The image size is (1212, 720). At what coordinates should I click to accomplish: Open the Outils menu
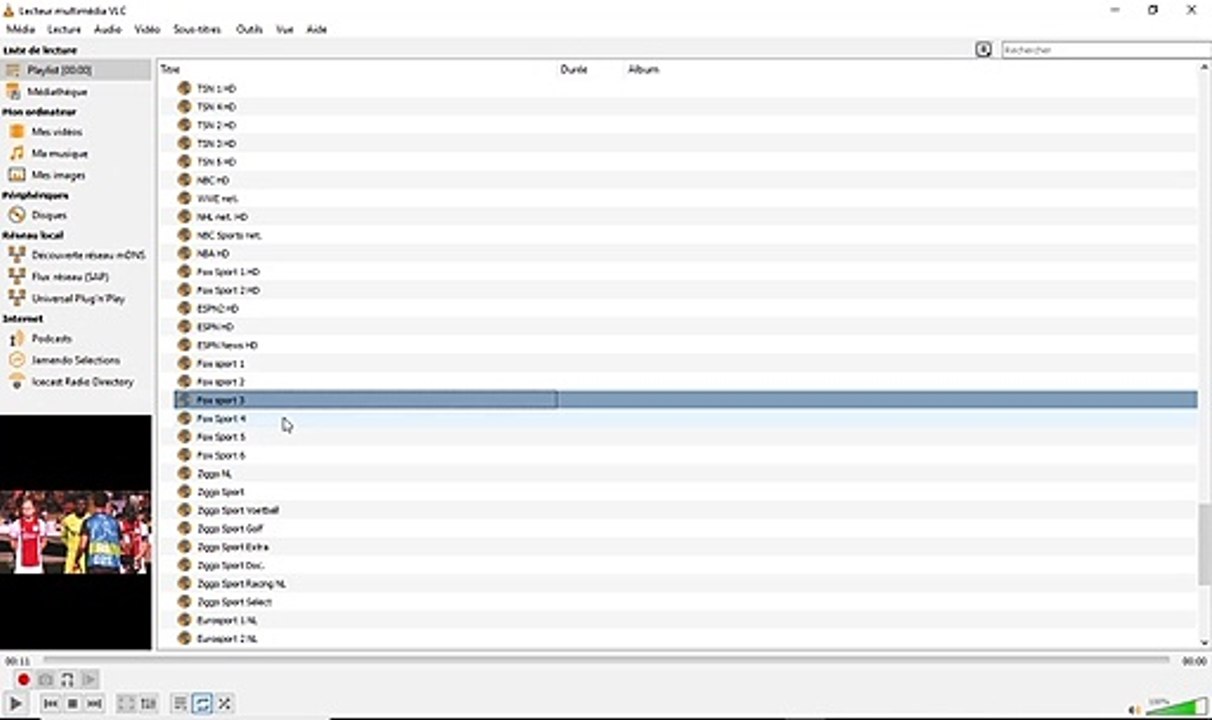[x=249, y=29]
